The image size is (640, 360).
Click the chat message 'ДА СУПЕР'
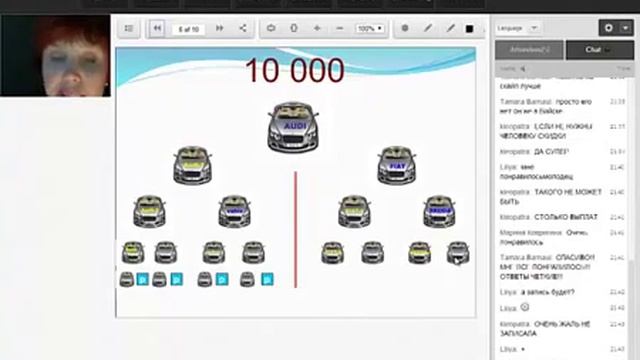coord(551,151)
